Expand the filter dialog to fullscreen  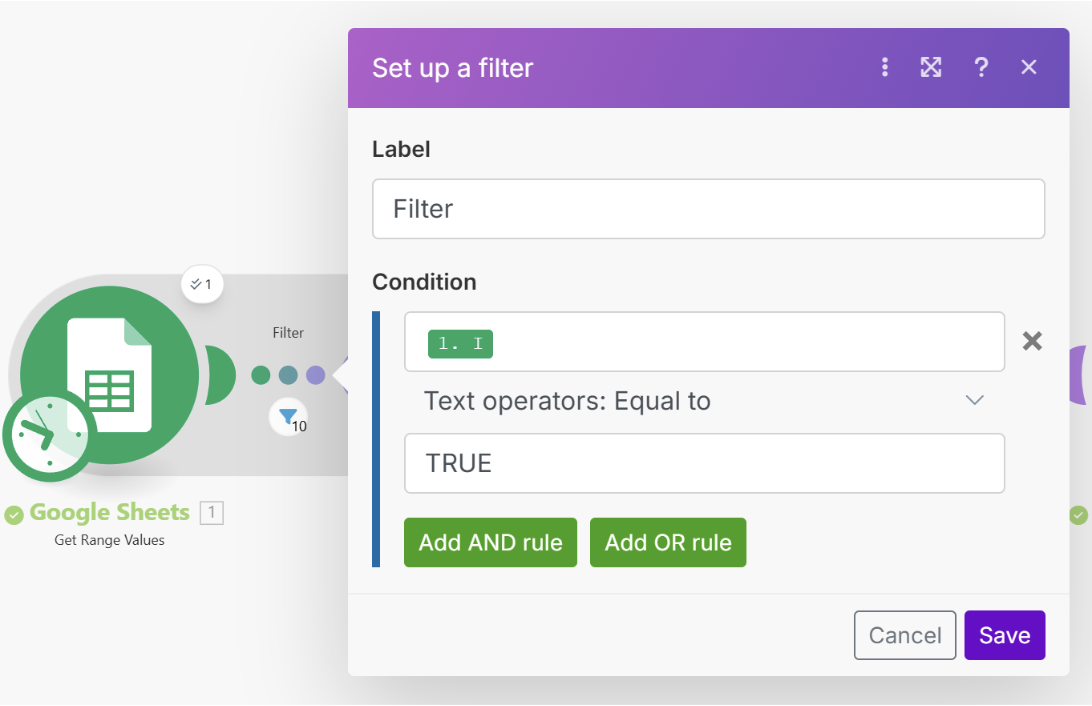point(931,68)
